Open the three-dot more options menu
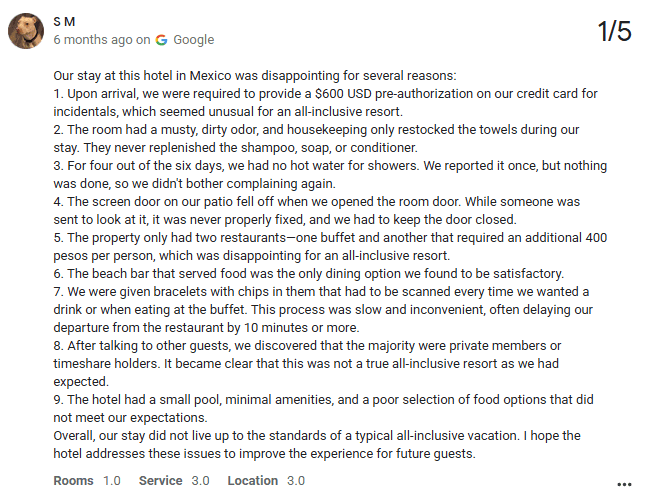The height and width of the screenshot is (496, 659). pyautogui.click(x=625, y=483)
